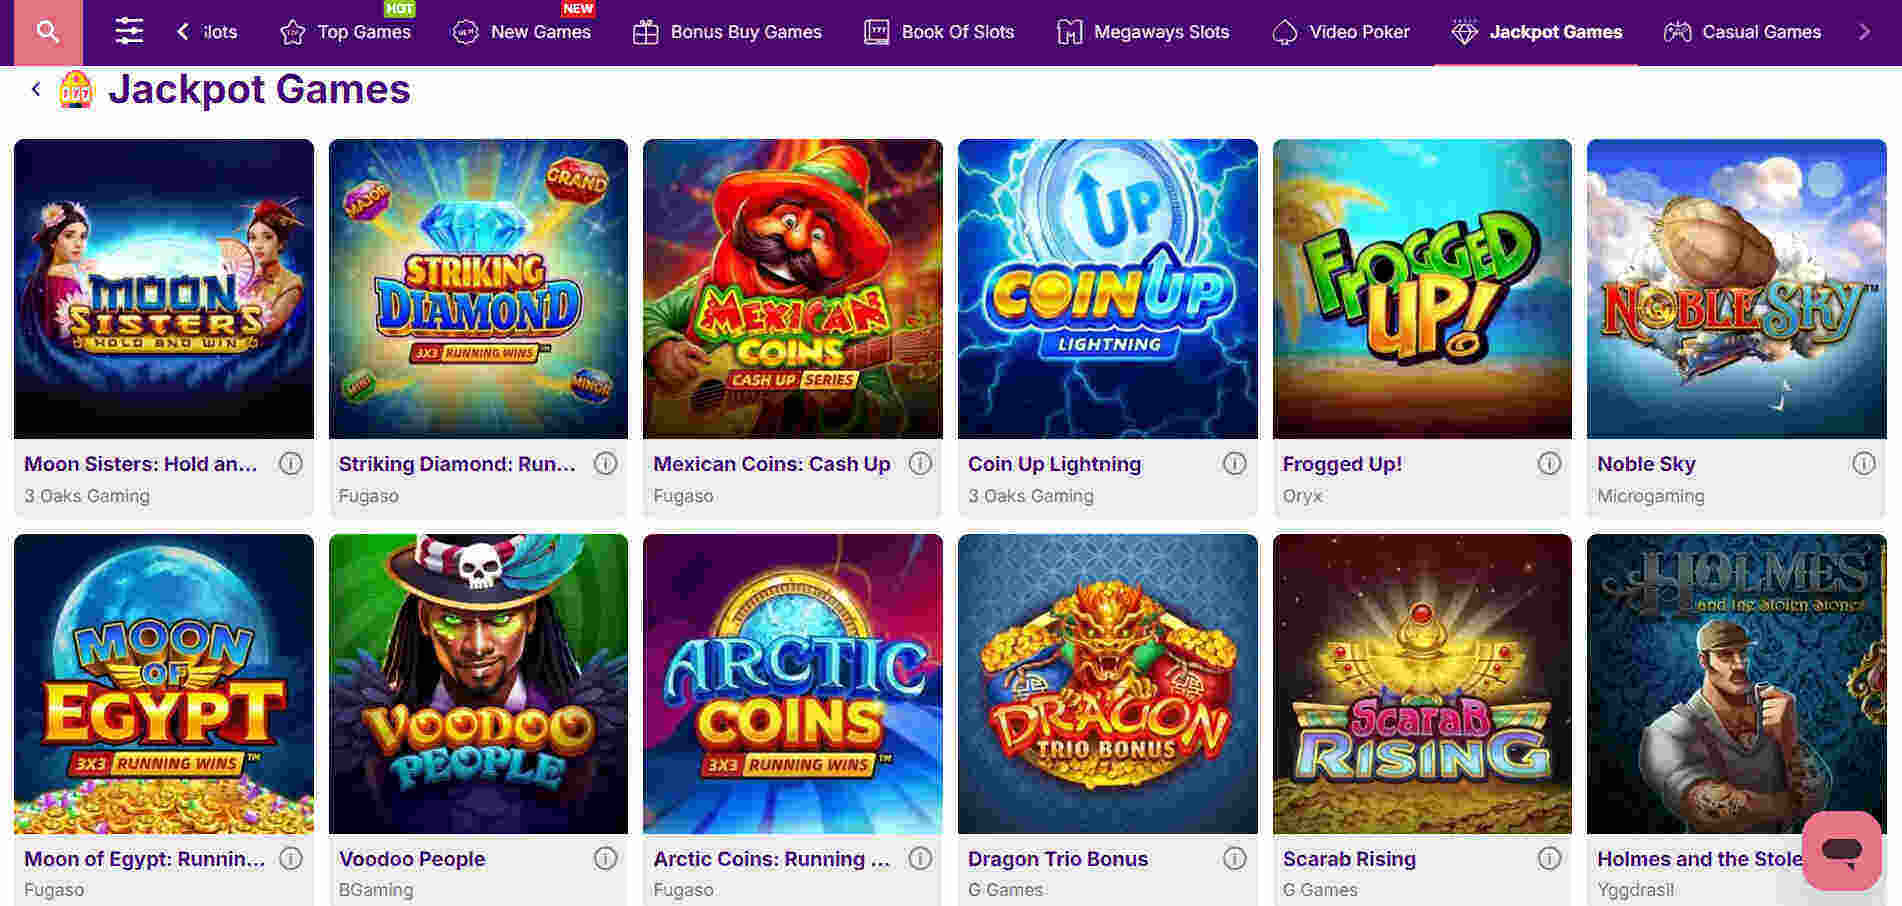Viewport: 1902px width, 906px height.
Task: Click info icon for Coin Up Lightning
Action: coord(1235,464)
